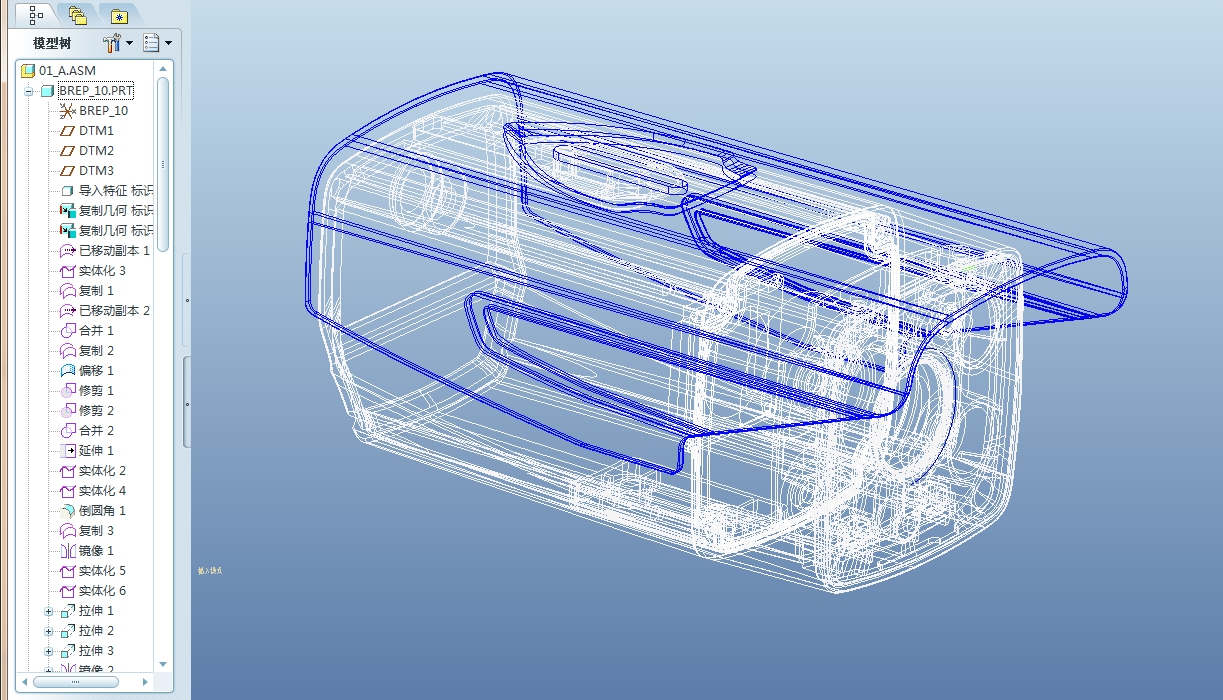Select the 模型树 panel title text
This screenshot has height=700, width=1223.
click(x=51, y=43)
